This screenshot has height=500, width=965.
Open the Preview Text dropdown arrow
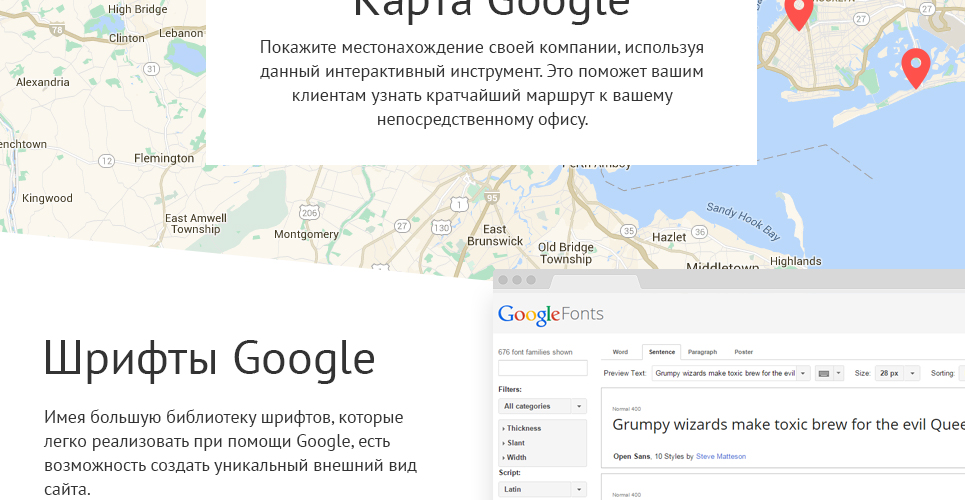coord(803,373)
